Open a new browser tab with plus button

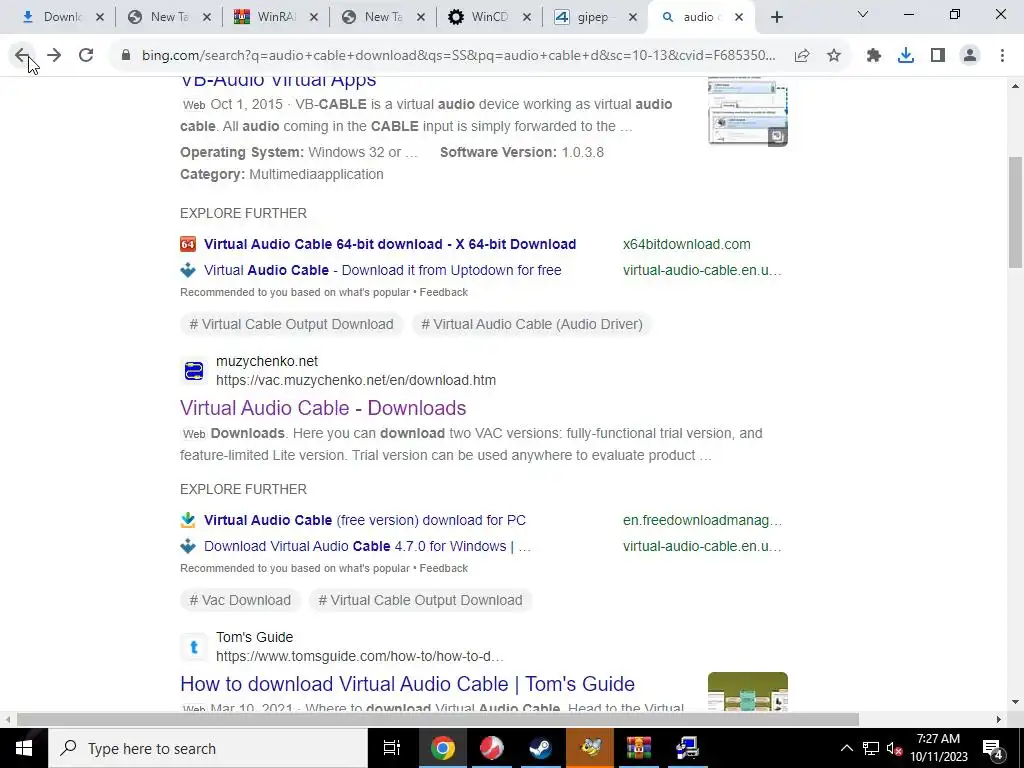pyautogui.click(x=776, y=17)
